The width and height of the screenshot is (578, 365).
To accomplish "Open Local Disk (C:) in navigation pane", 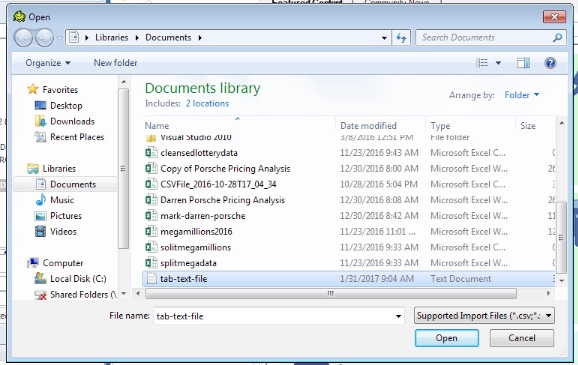I will click(x=78, y=279).
